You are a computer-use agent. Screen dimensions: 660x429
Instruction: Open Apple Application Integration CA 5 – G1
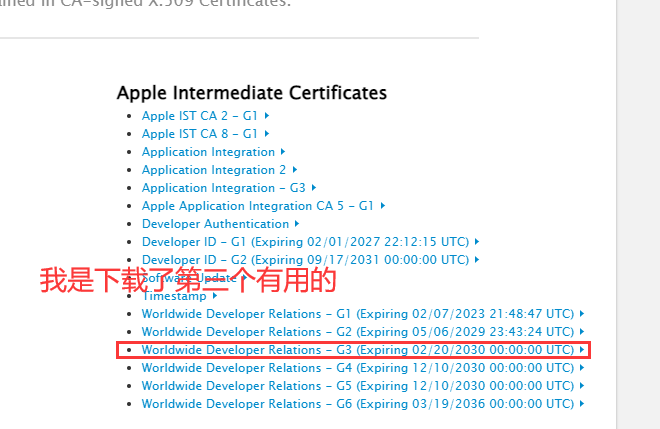pyautogui.click(x=263, y=206)
